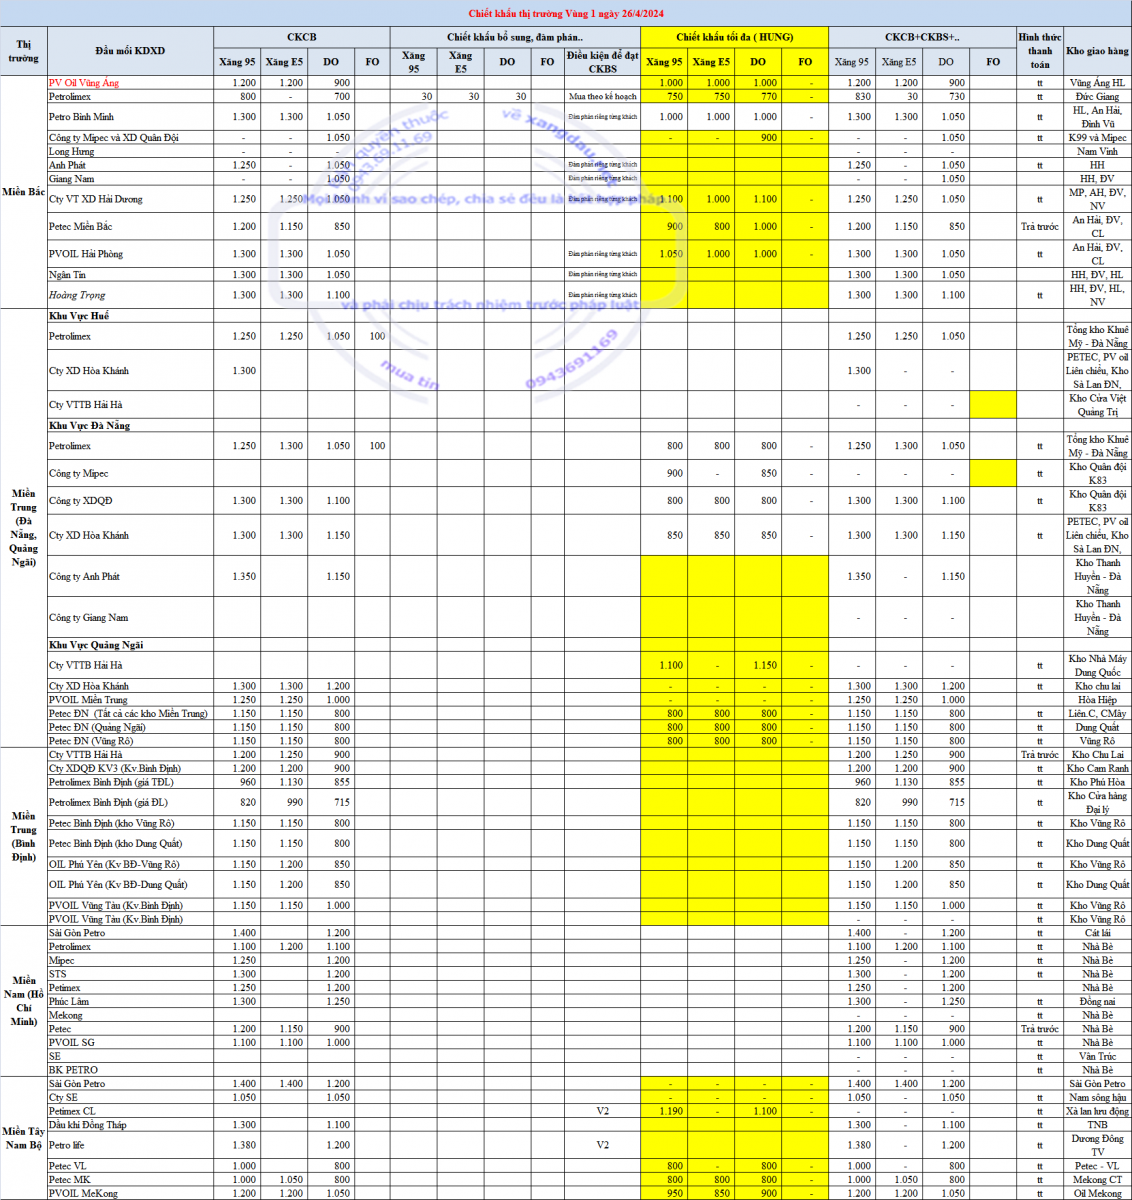Viewport: 1132px width, 1200px height.
Task: Click the 'Miền Bắc' market cell
Action: click(x=23, y=192)
